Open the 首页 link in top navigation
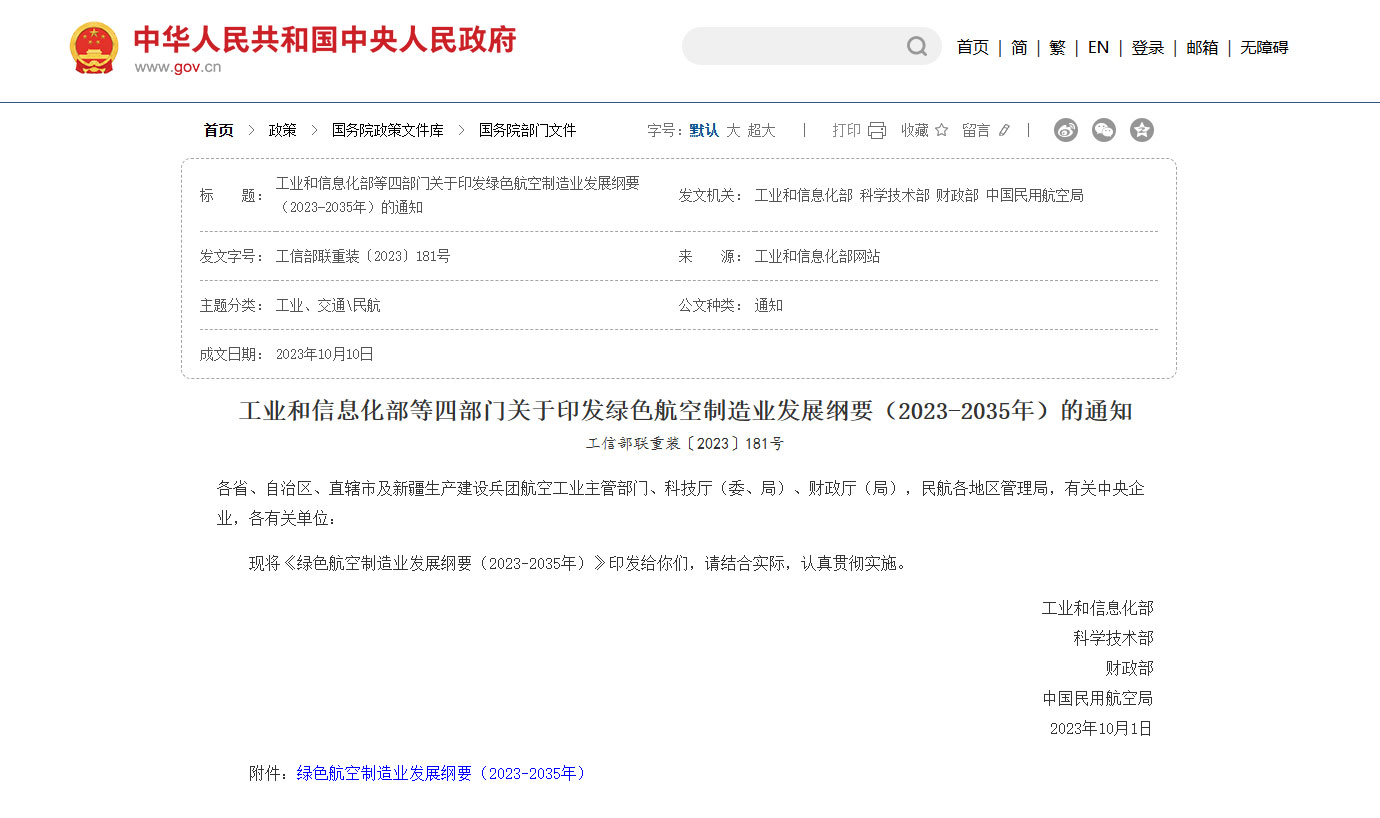 click(x=972, y=47)
